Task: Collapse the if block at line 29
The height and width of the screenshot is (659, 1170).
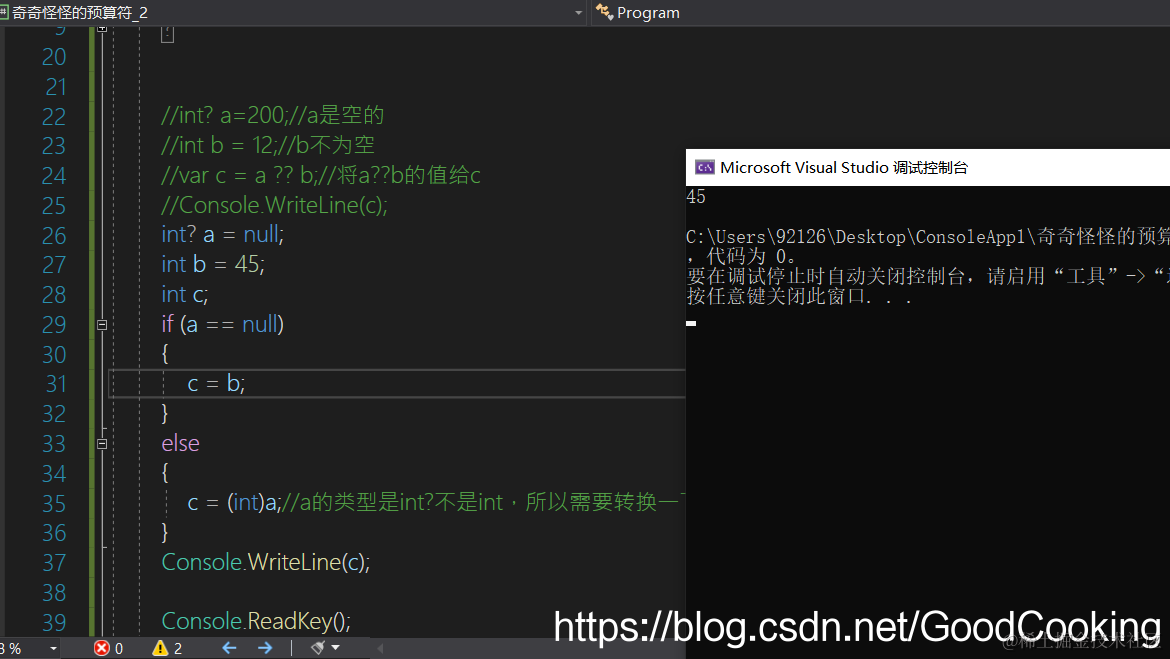Action: 102,325
